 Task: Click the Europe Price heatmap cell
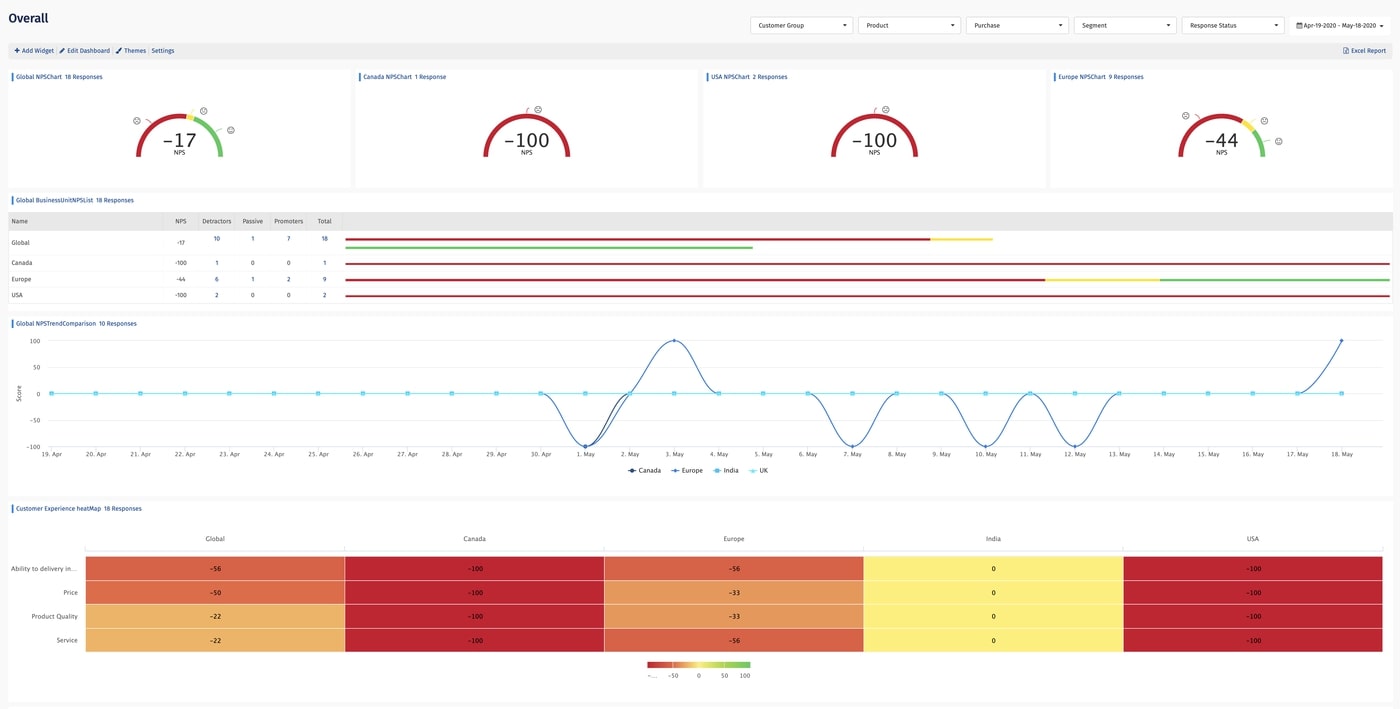(734, 592)
